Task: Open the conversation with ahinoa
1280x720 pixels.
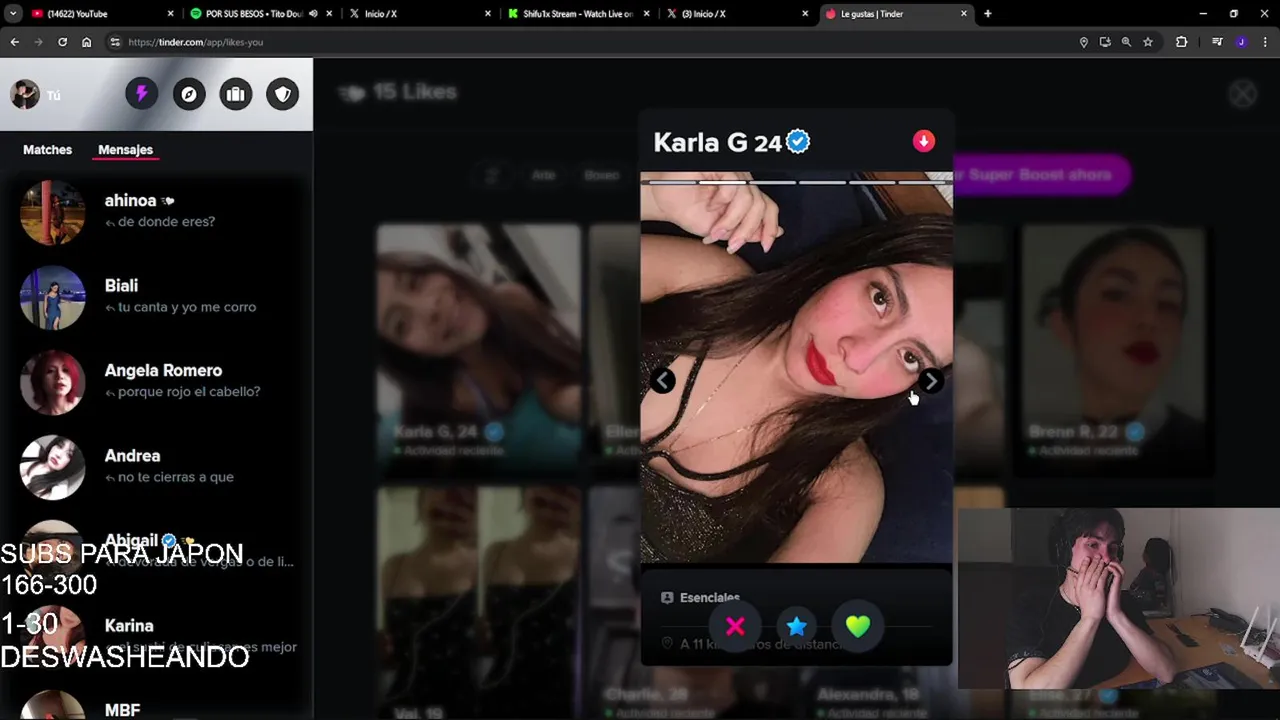Action: point(156,212)
